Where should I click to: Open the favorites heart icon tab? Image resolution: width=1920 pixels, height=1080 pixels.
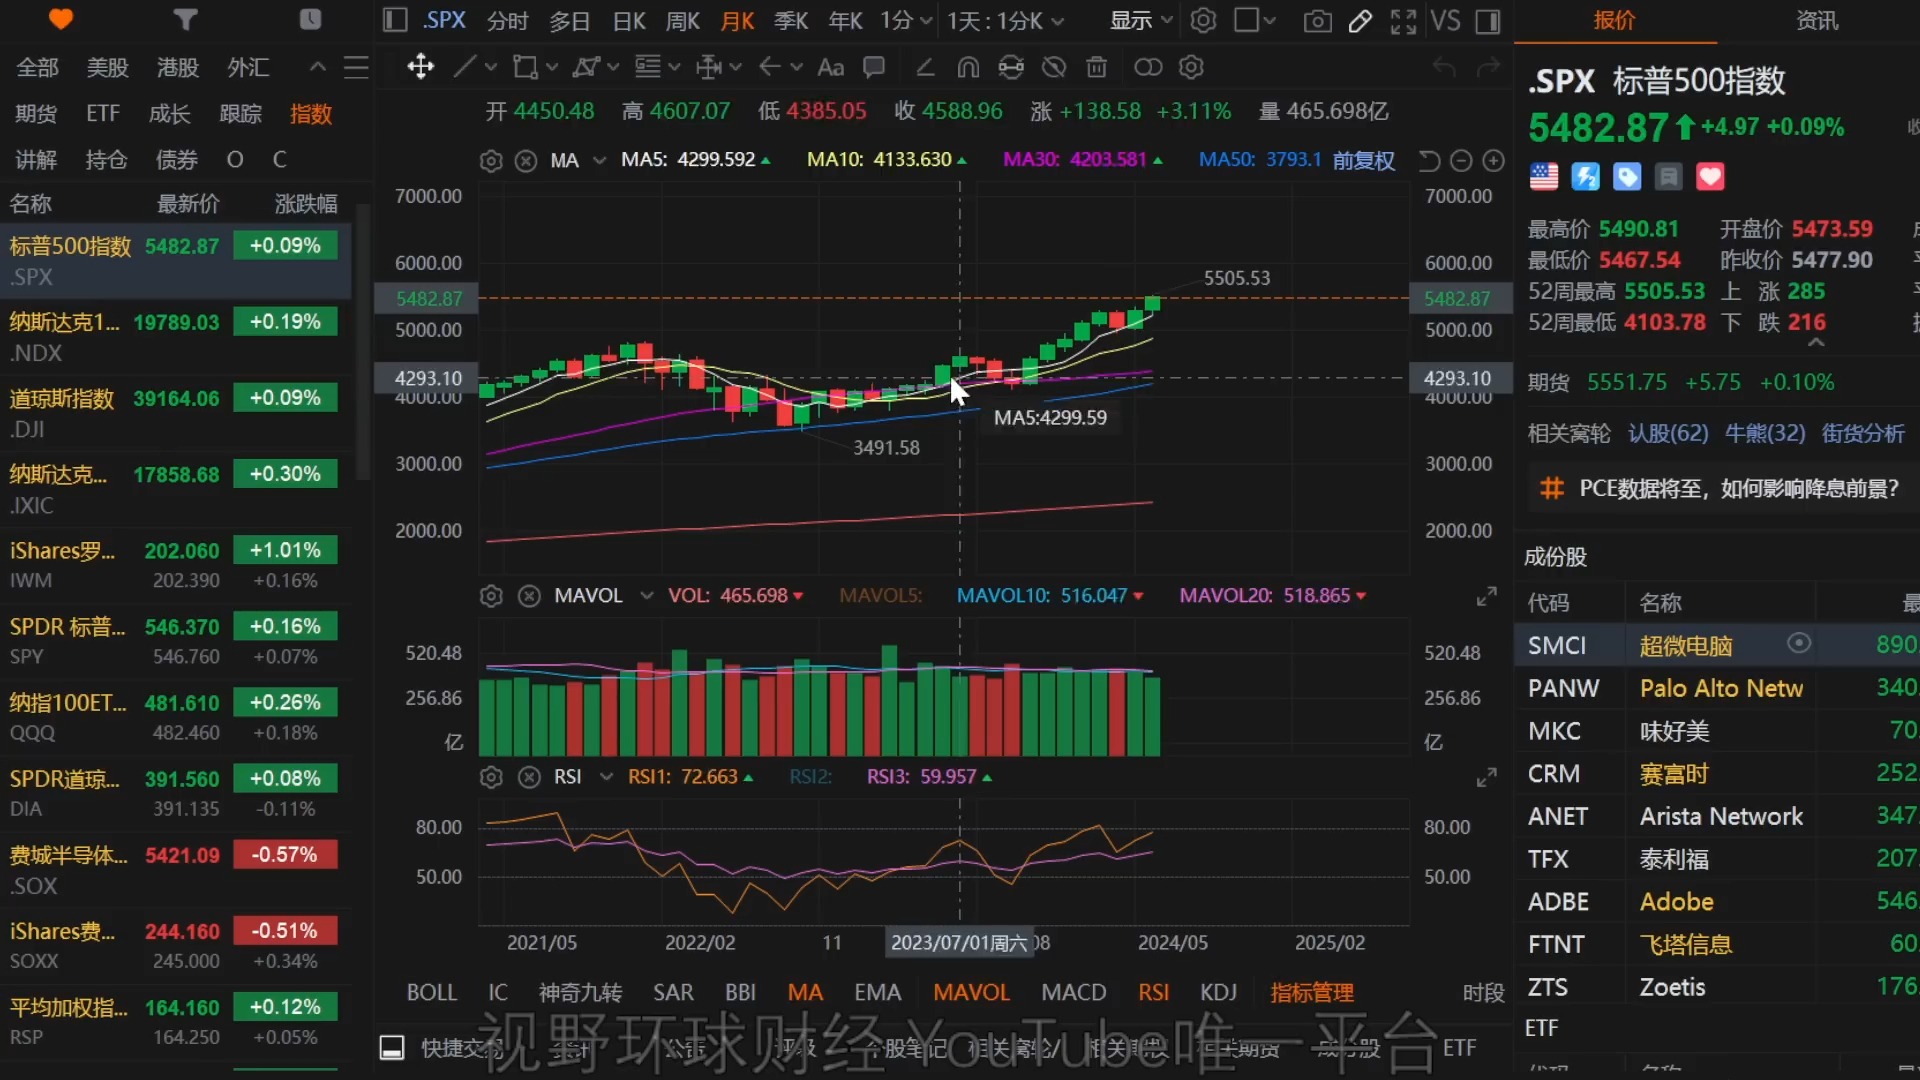(x=61, y=19)
